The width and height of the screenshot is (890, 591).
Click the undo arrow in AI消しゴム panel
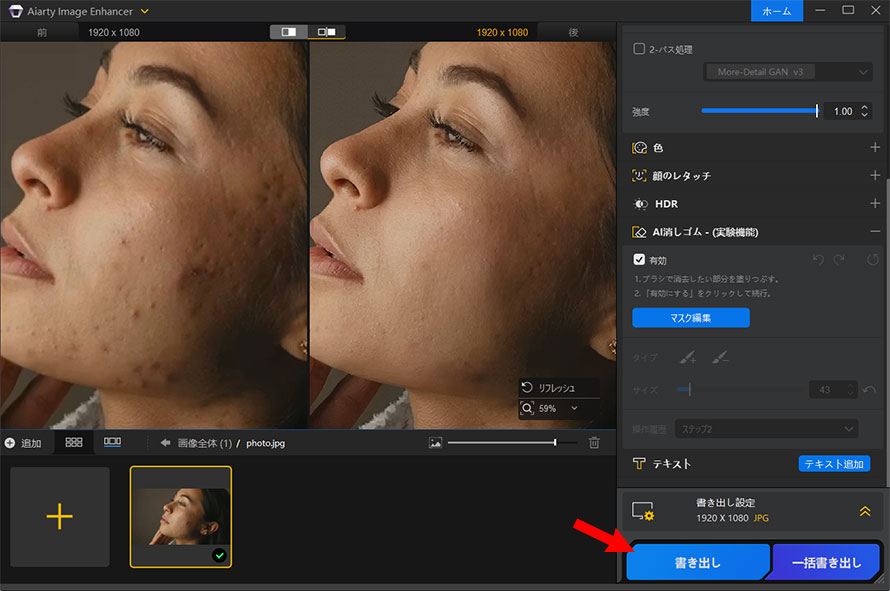pos(818,259)
